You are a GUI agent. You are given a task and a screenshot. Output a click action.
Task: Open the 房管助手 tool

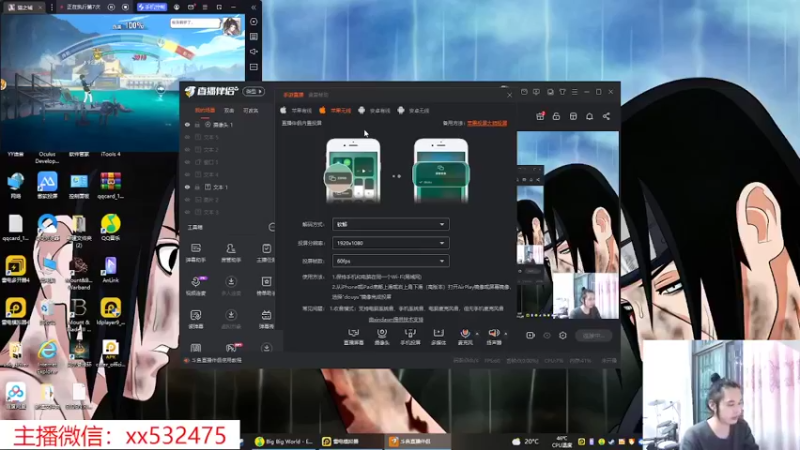pos(231,253)
